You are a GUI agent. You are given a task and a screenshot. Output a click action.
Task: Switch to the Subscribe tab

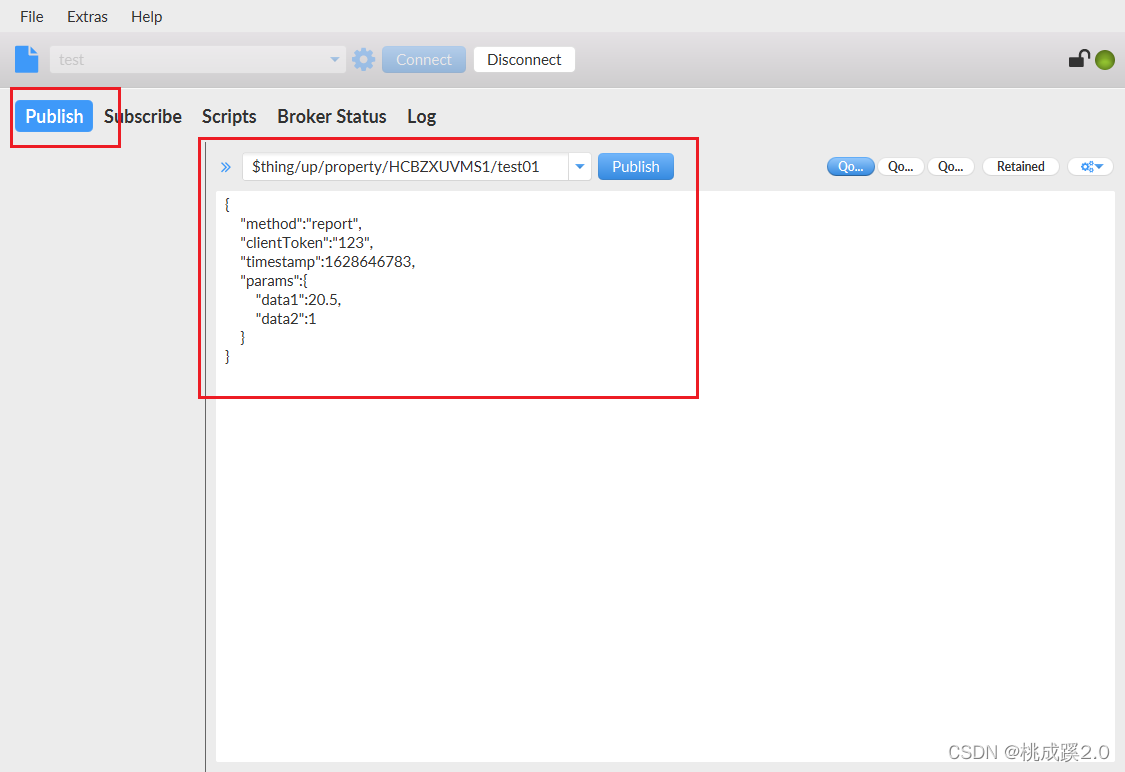[x=143, y=116]
